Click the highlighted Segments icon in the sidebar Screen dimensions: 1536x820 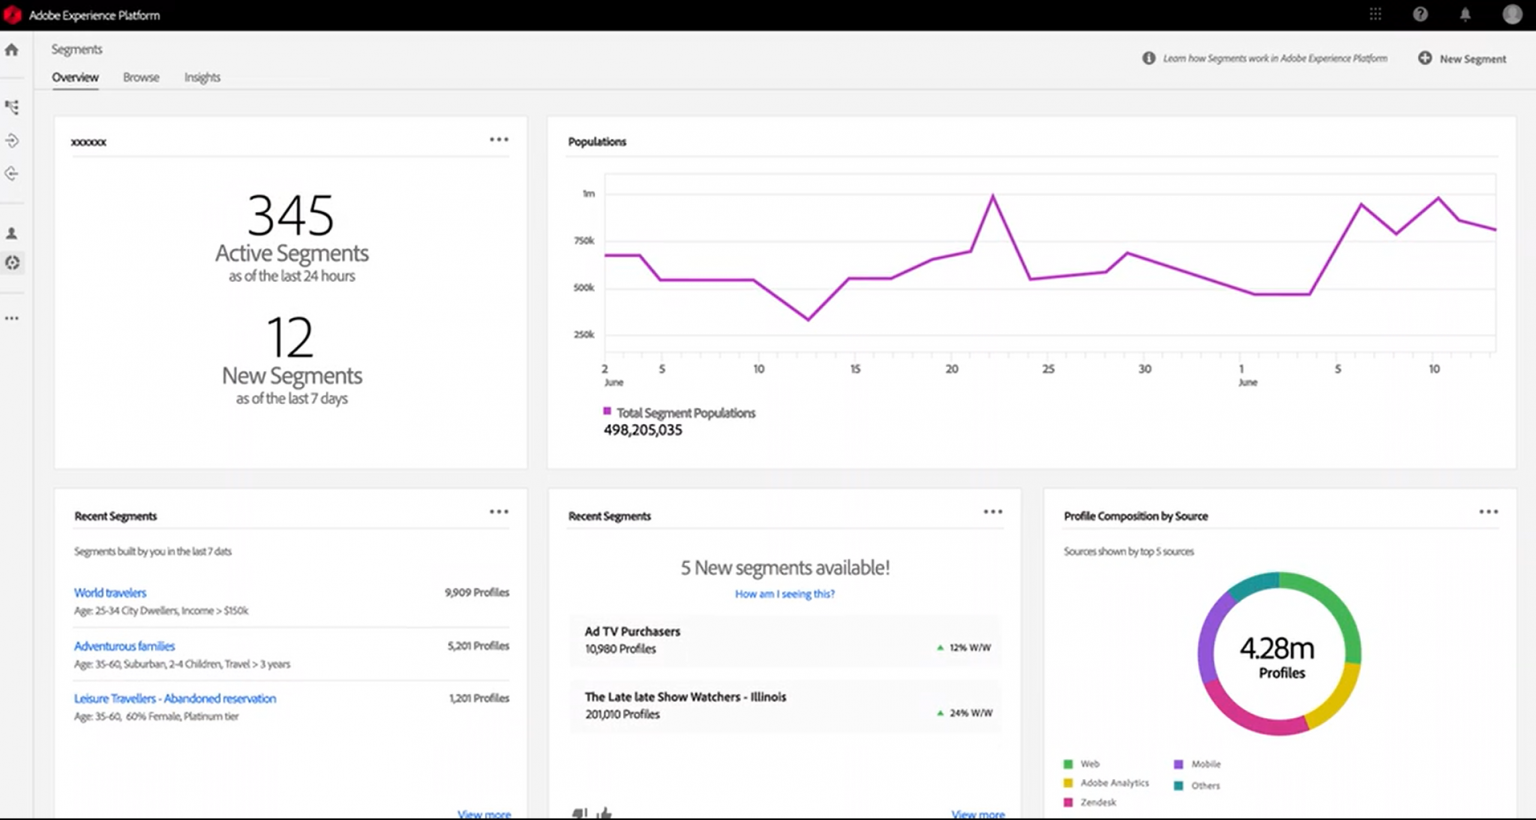[12, 263]
